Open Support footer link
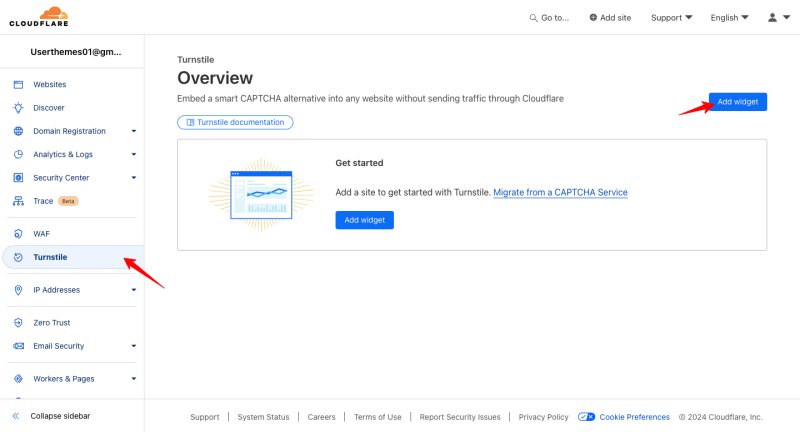Viewport: 800px width, 432px height. pyautogui.click(x=205, y=417)
